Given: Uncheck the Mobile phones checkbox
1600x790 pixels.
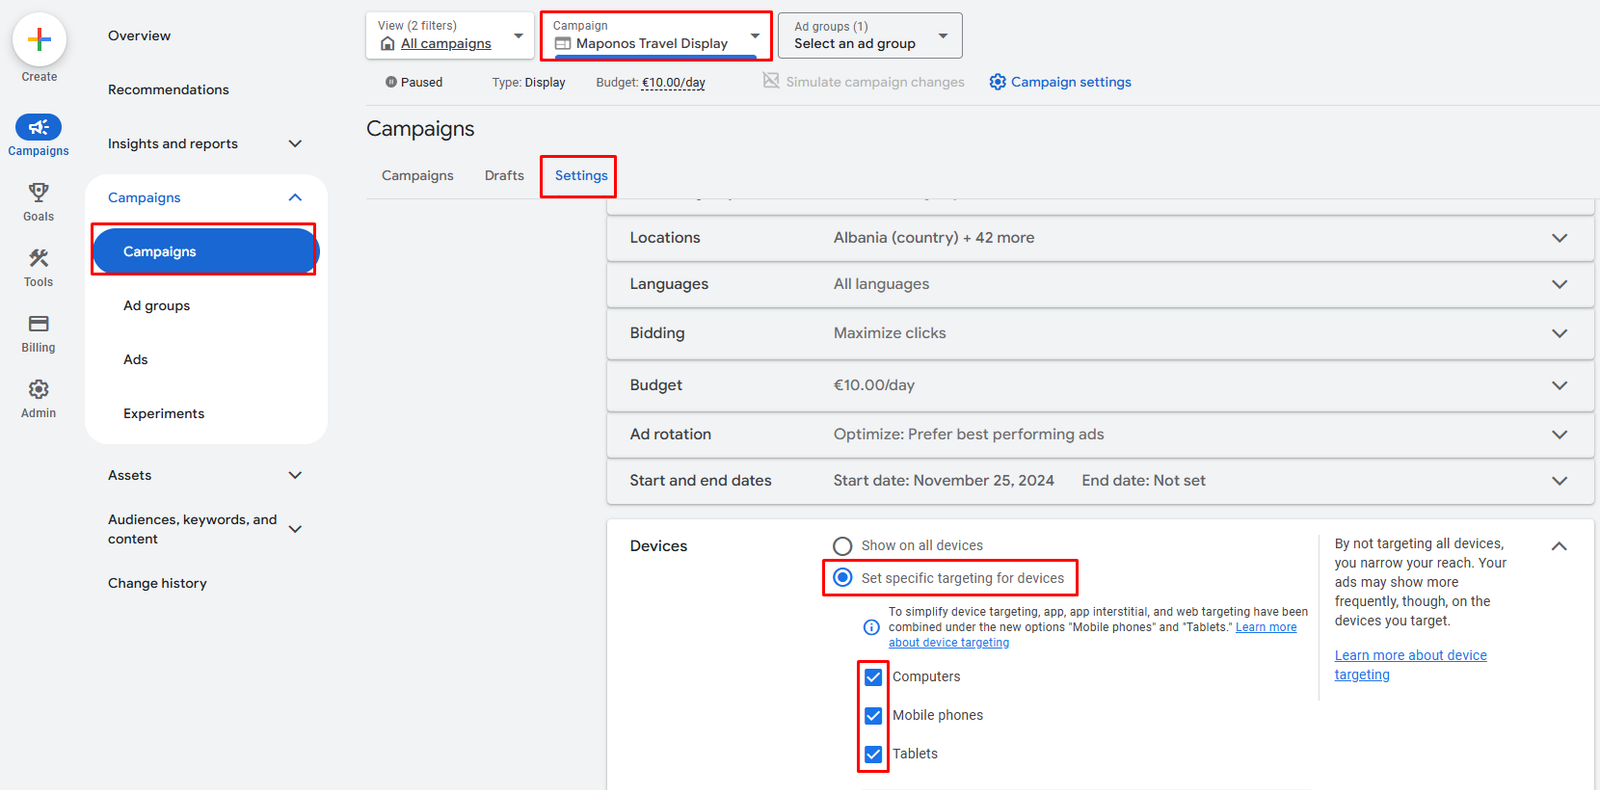Looking at the screenshot, I should [x=873, y=716].
